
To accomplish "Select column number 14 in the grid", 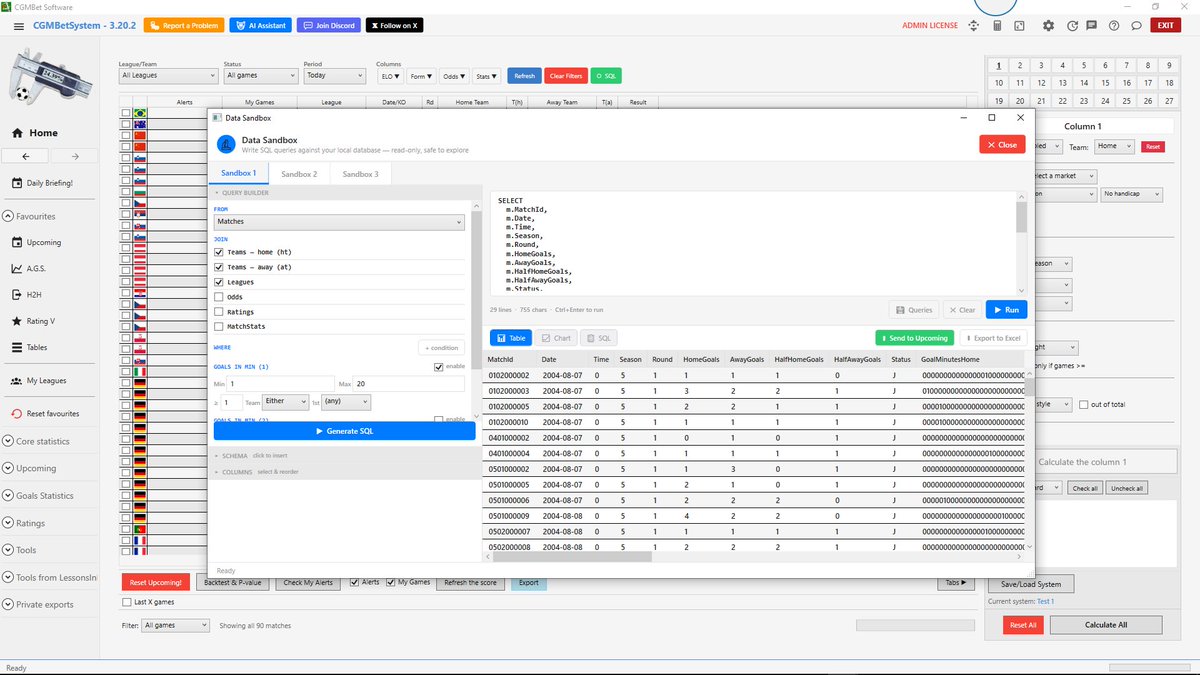I will (1084, 83).
